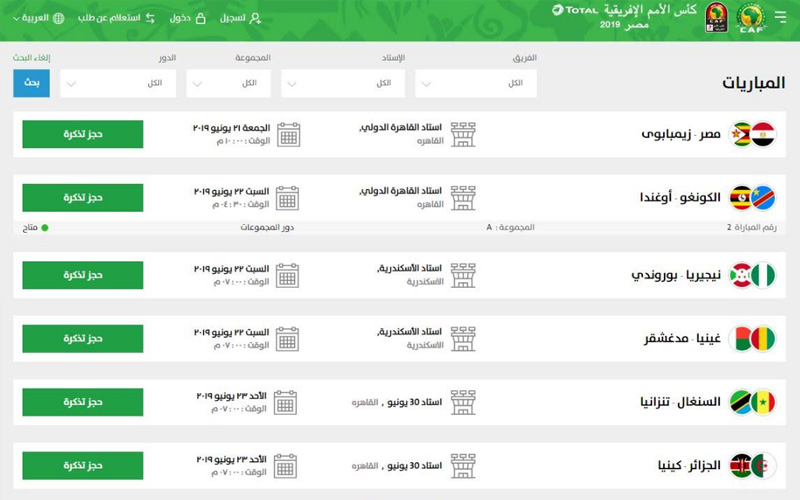Click the AFCON 2019 trophy logo

tap(716, 16)
